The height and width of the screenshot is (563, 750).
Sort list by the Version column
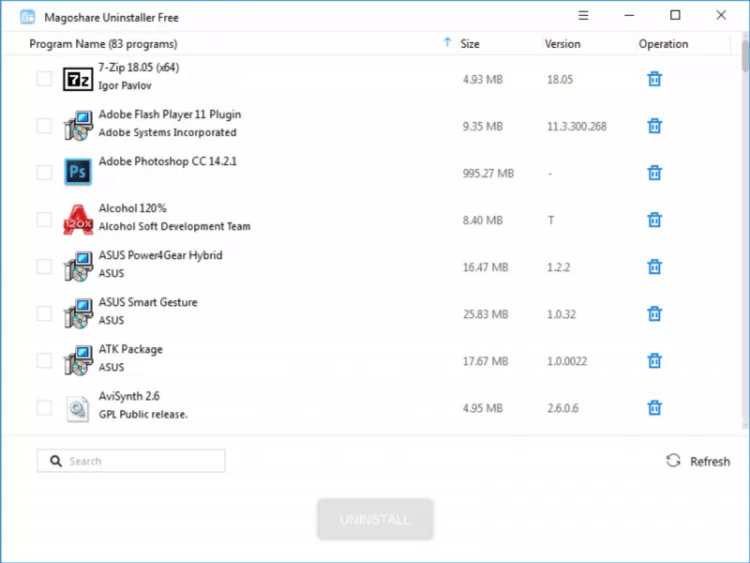coord(562,44)
